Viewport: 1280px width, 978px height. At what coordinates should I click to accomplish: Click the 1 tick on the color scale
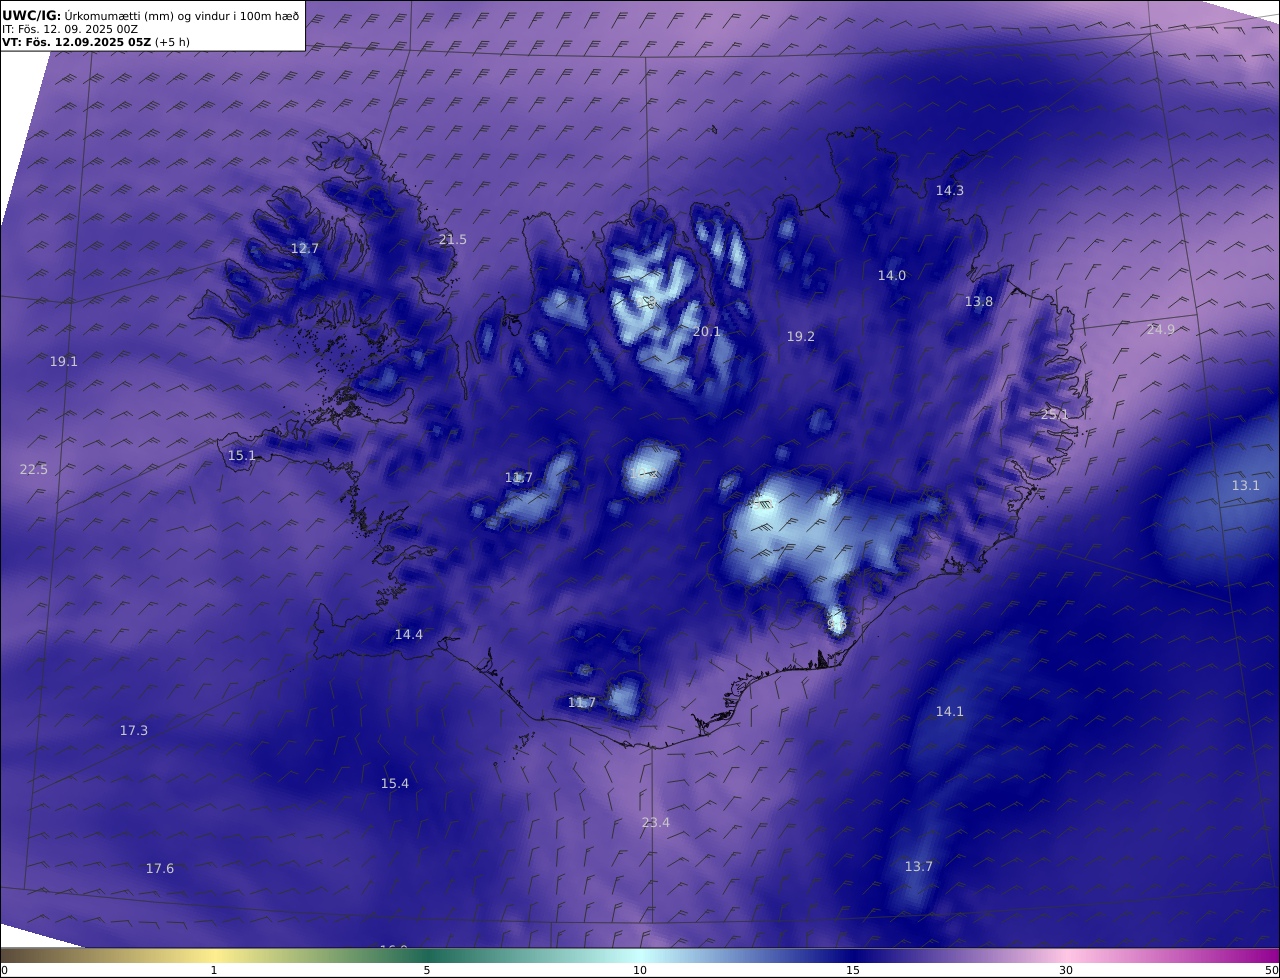(214, 970)
